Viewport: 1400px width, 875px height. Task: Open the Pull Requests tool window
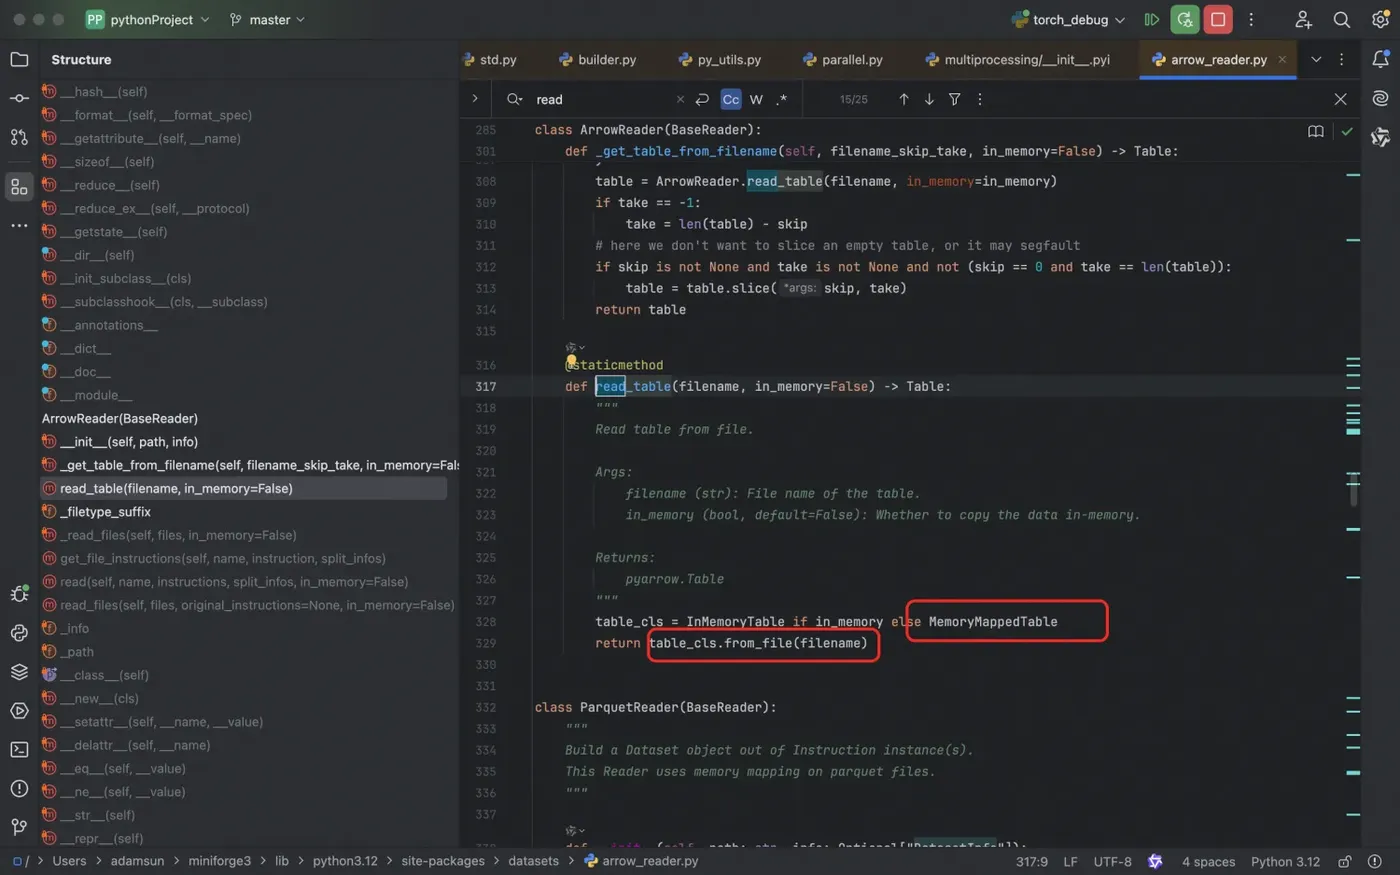(19, 137)
